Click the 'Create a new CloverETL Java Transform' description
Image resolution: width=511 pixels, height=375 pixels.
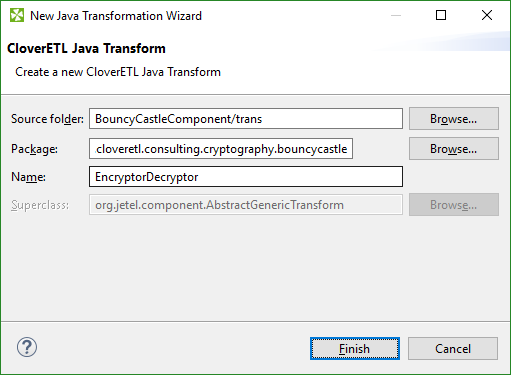118,72
